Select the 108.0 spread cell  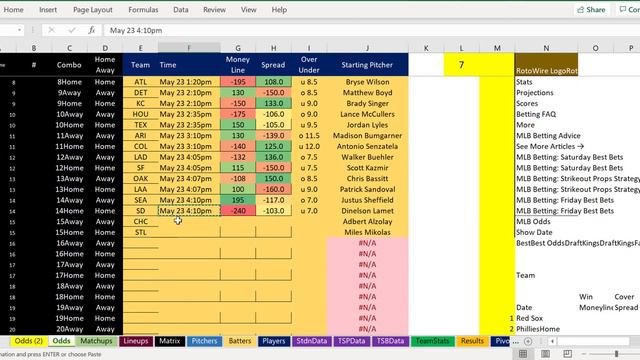[273, 82]
